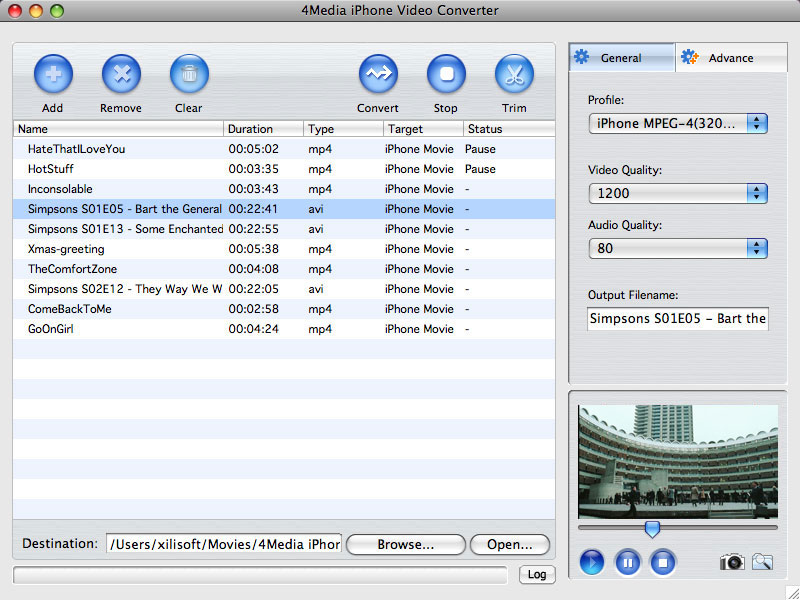Clear the list with trash icon
The width and height of the screenshot is (800, 600).
click(x=189, y=74)
